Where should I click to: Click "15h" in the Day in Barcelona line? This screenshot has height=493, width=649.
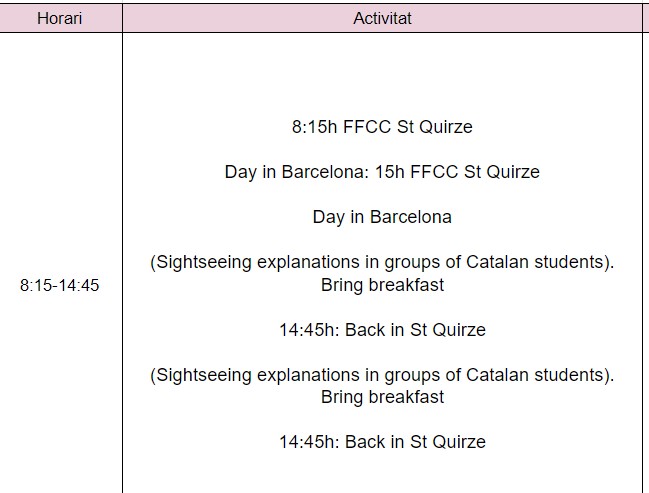click(x=389, y=172)
